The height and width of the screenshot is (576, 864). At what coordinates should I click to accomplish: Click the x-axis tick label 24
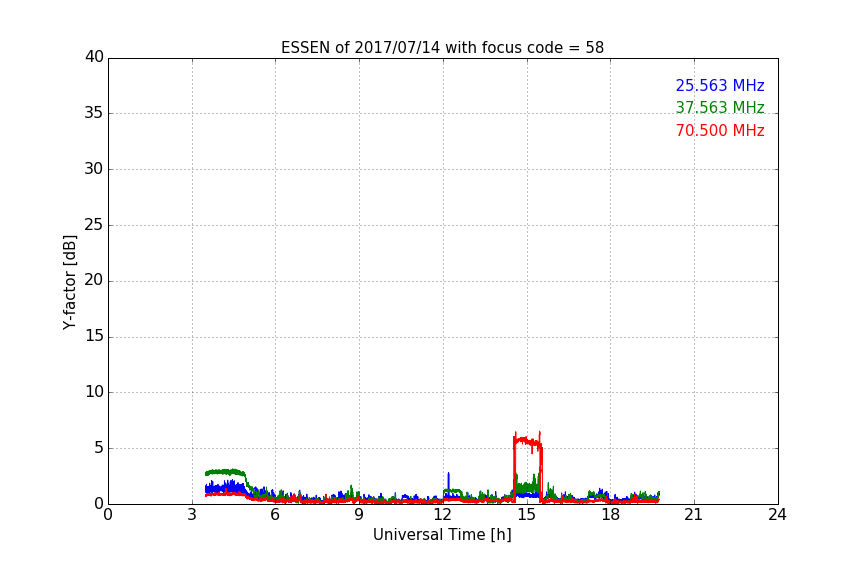pos(777,515)
